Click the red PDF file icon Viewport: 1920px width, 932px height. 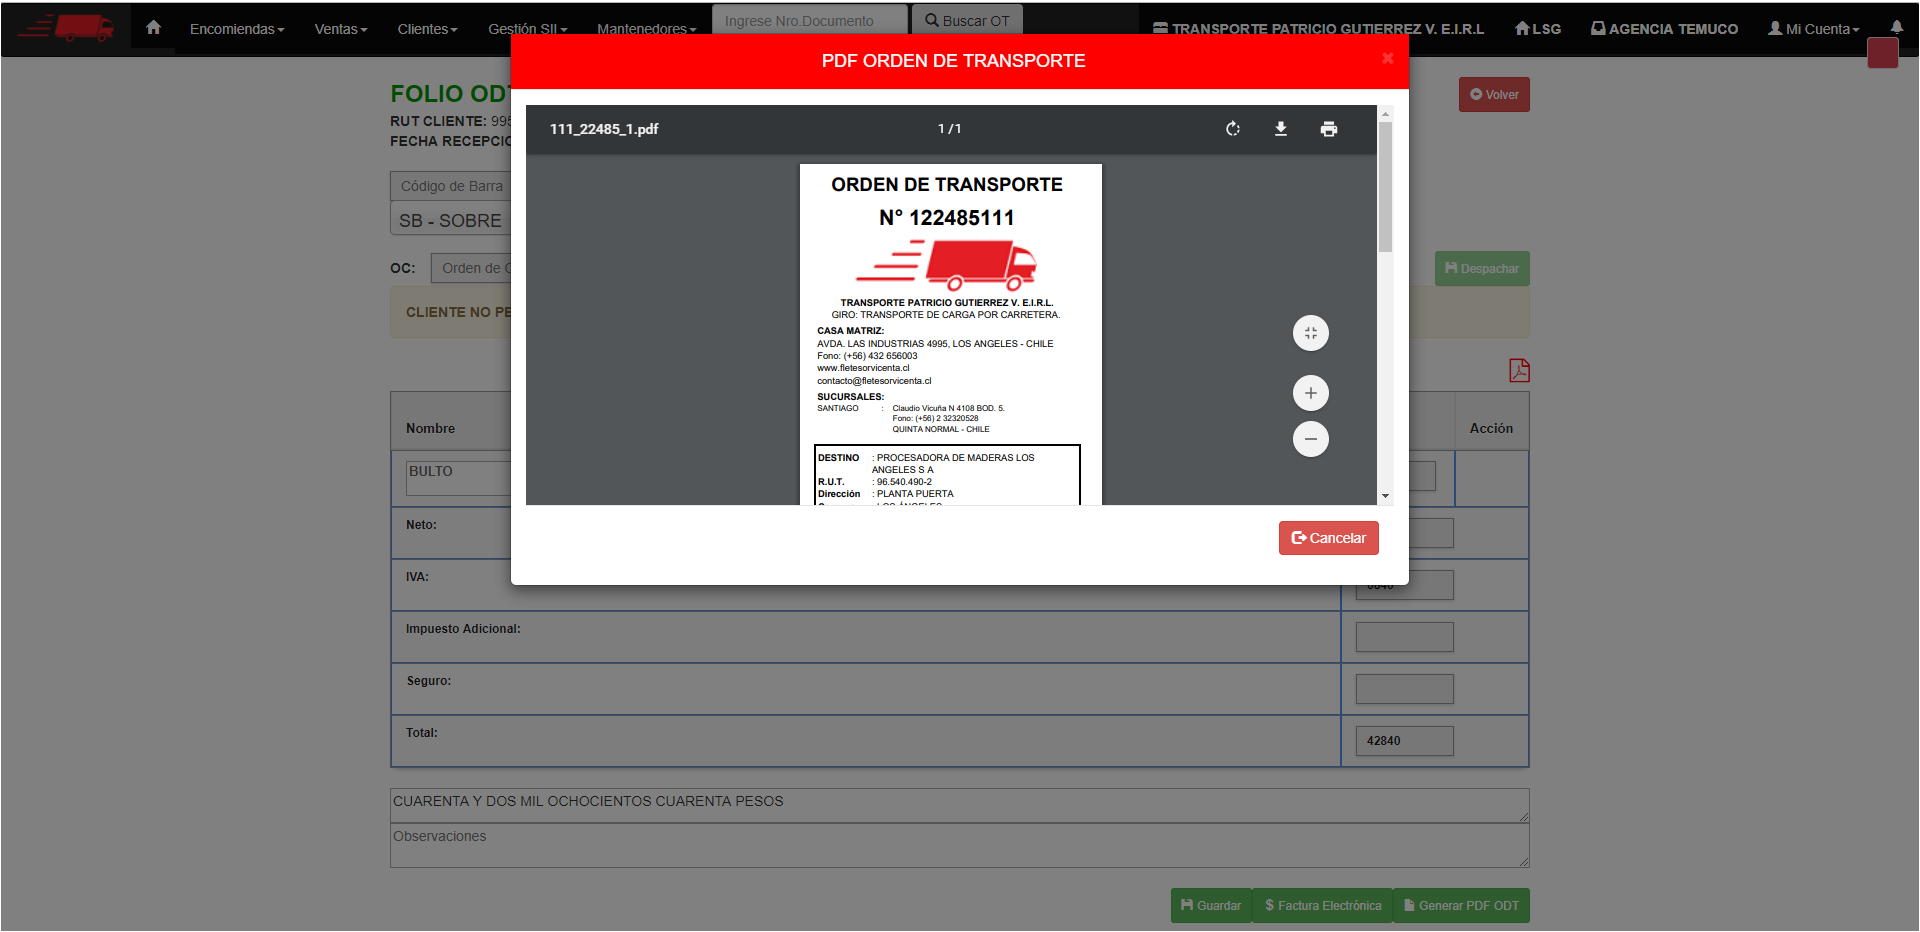pos(1519,370)
